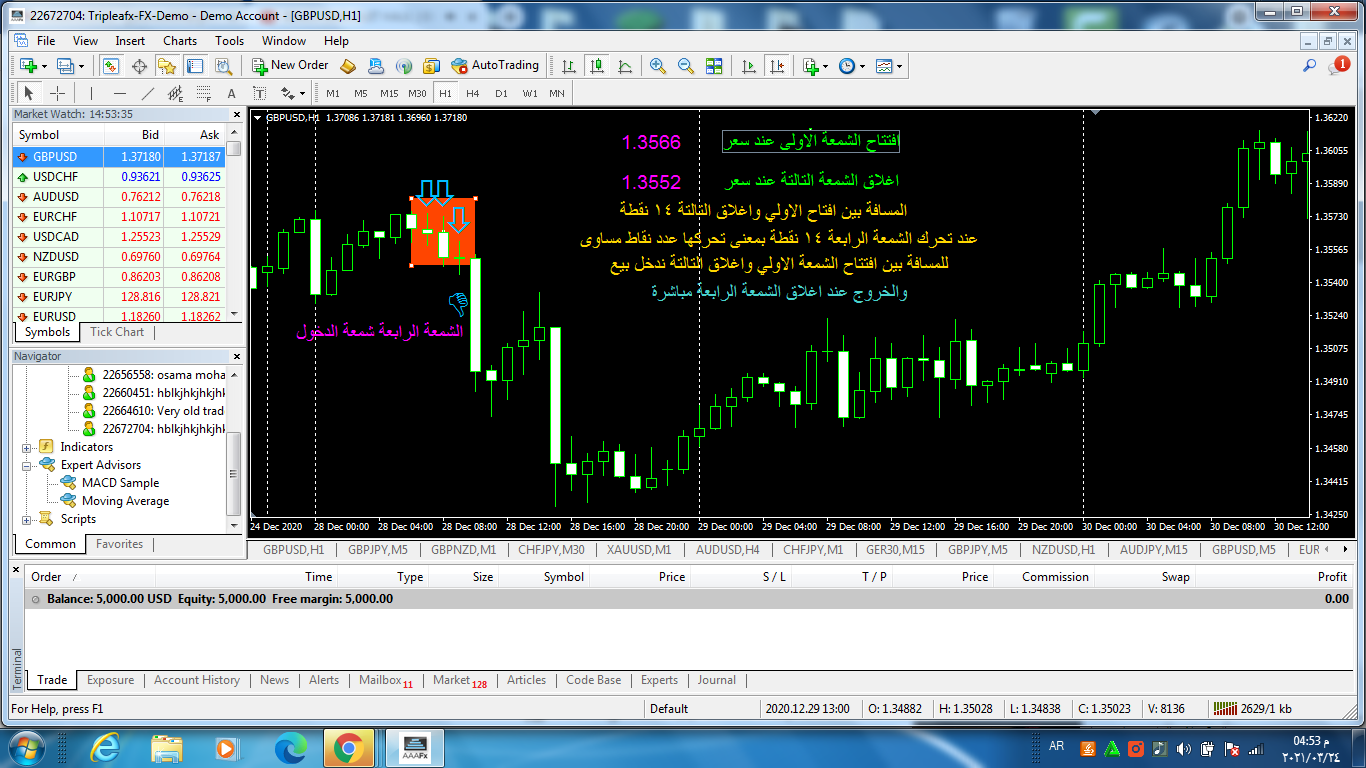Image resolution: width=1366 pixels, height=768 pixels.
Task: Open the chart templates dropdown arrow
Action: click(900, 66)
